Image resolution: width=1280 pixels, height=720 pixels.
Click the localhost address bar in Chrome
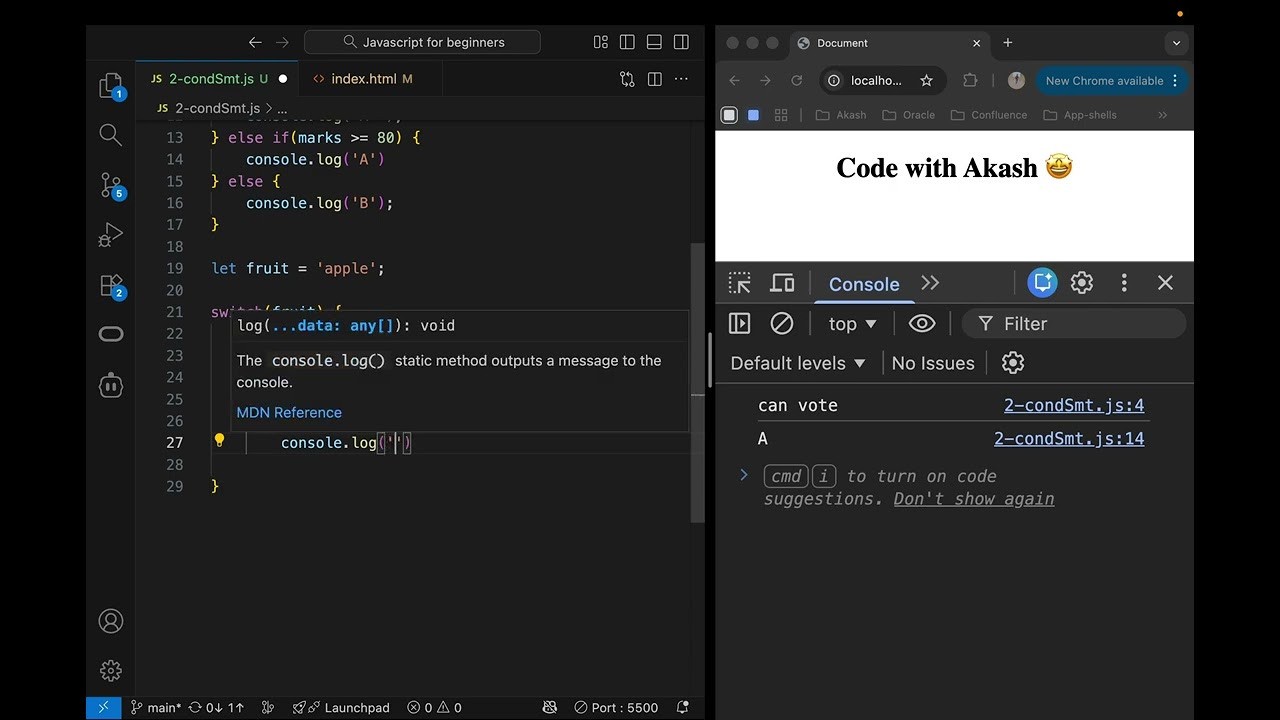pos(876,81)
